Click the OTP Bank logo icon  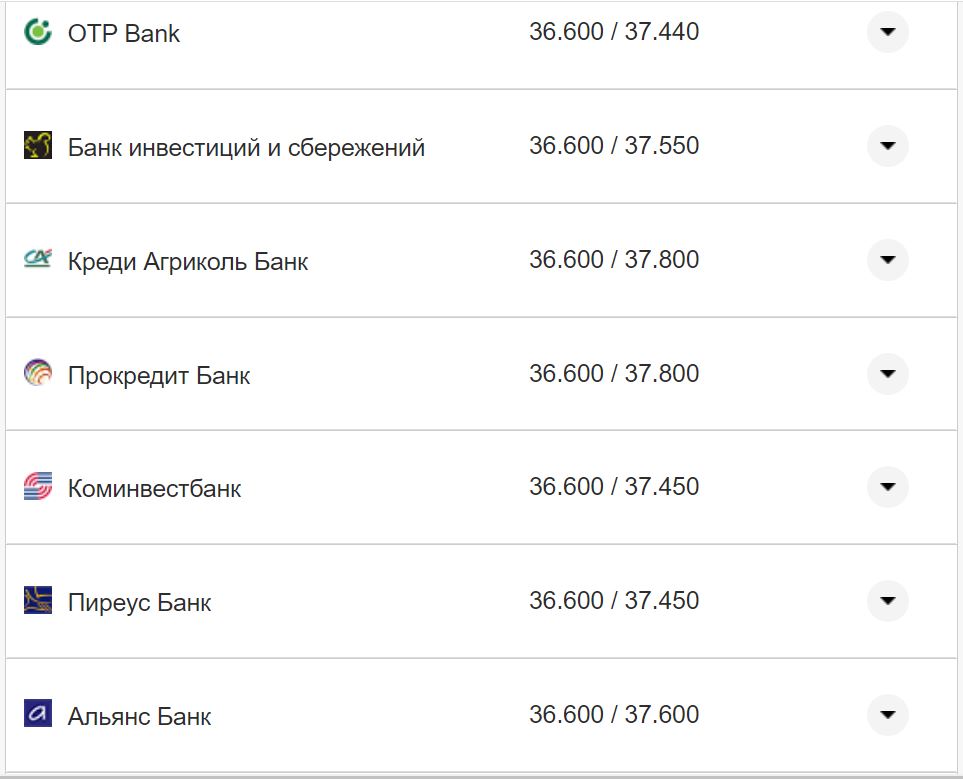(x=38, y=32)
